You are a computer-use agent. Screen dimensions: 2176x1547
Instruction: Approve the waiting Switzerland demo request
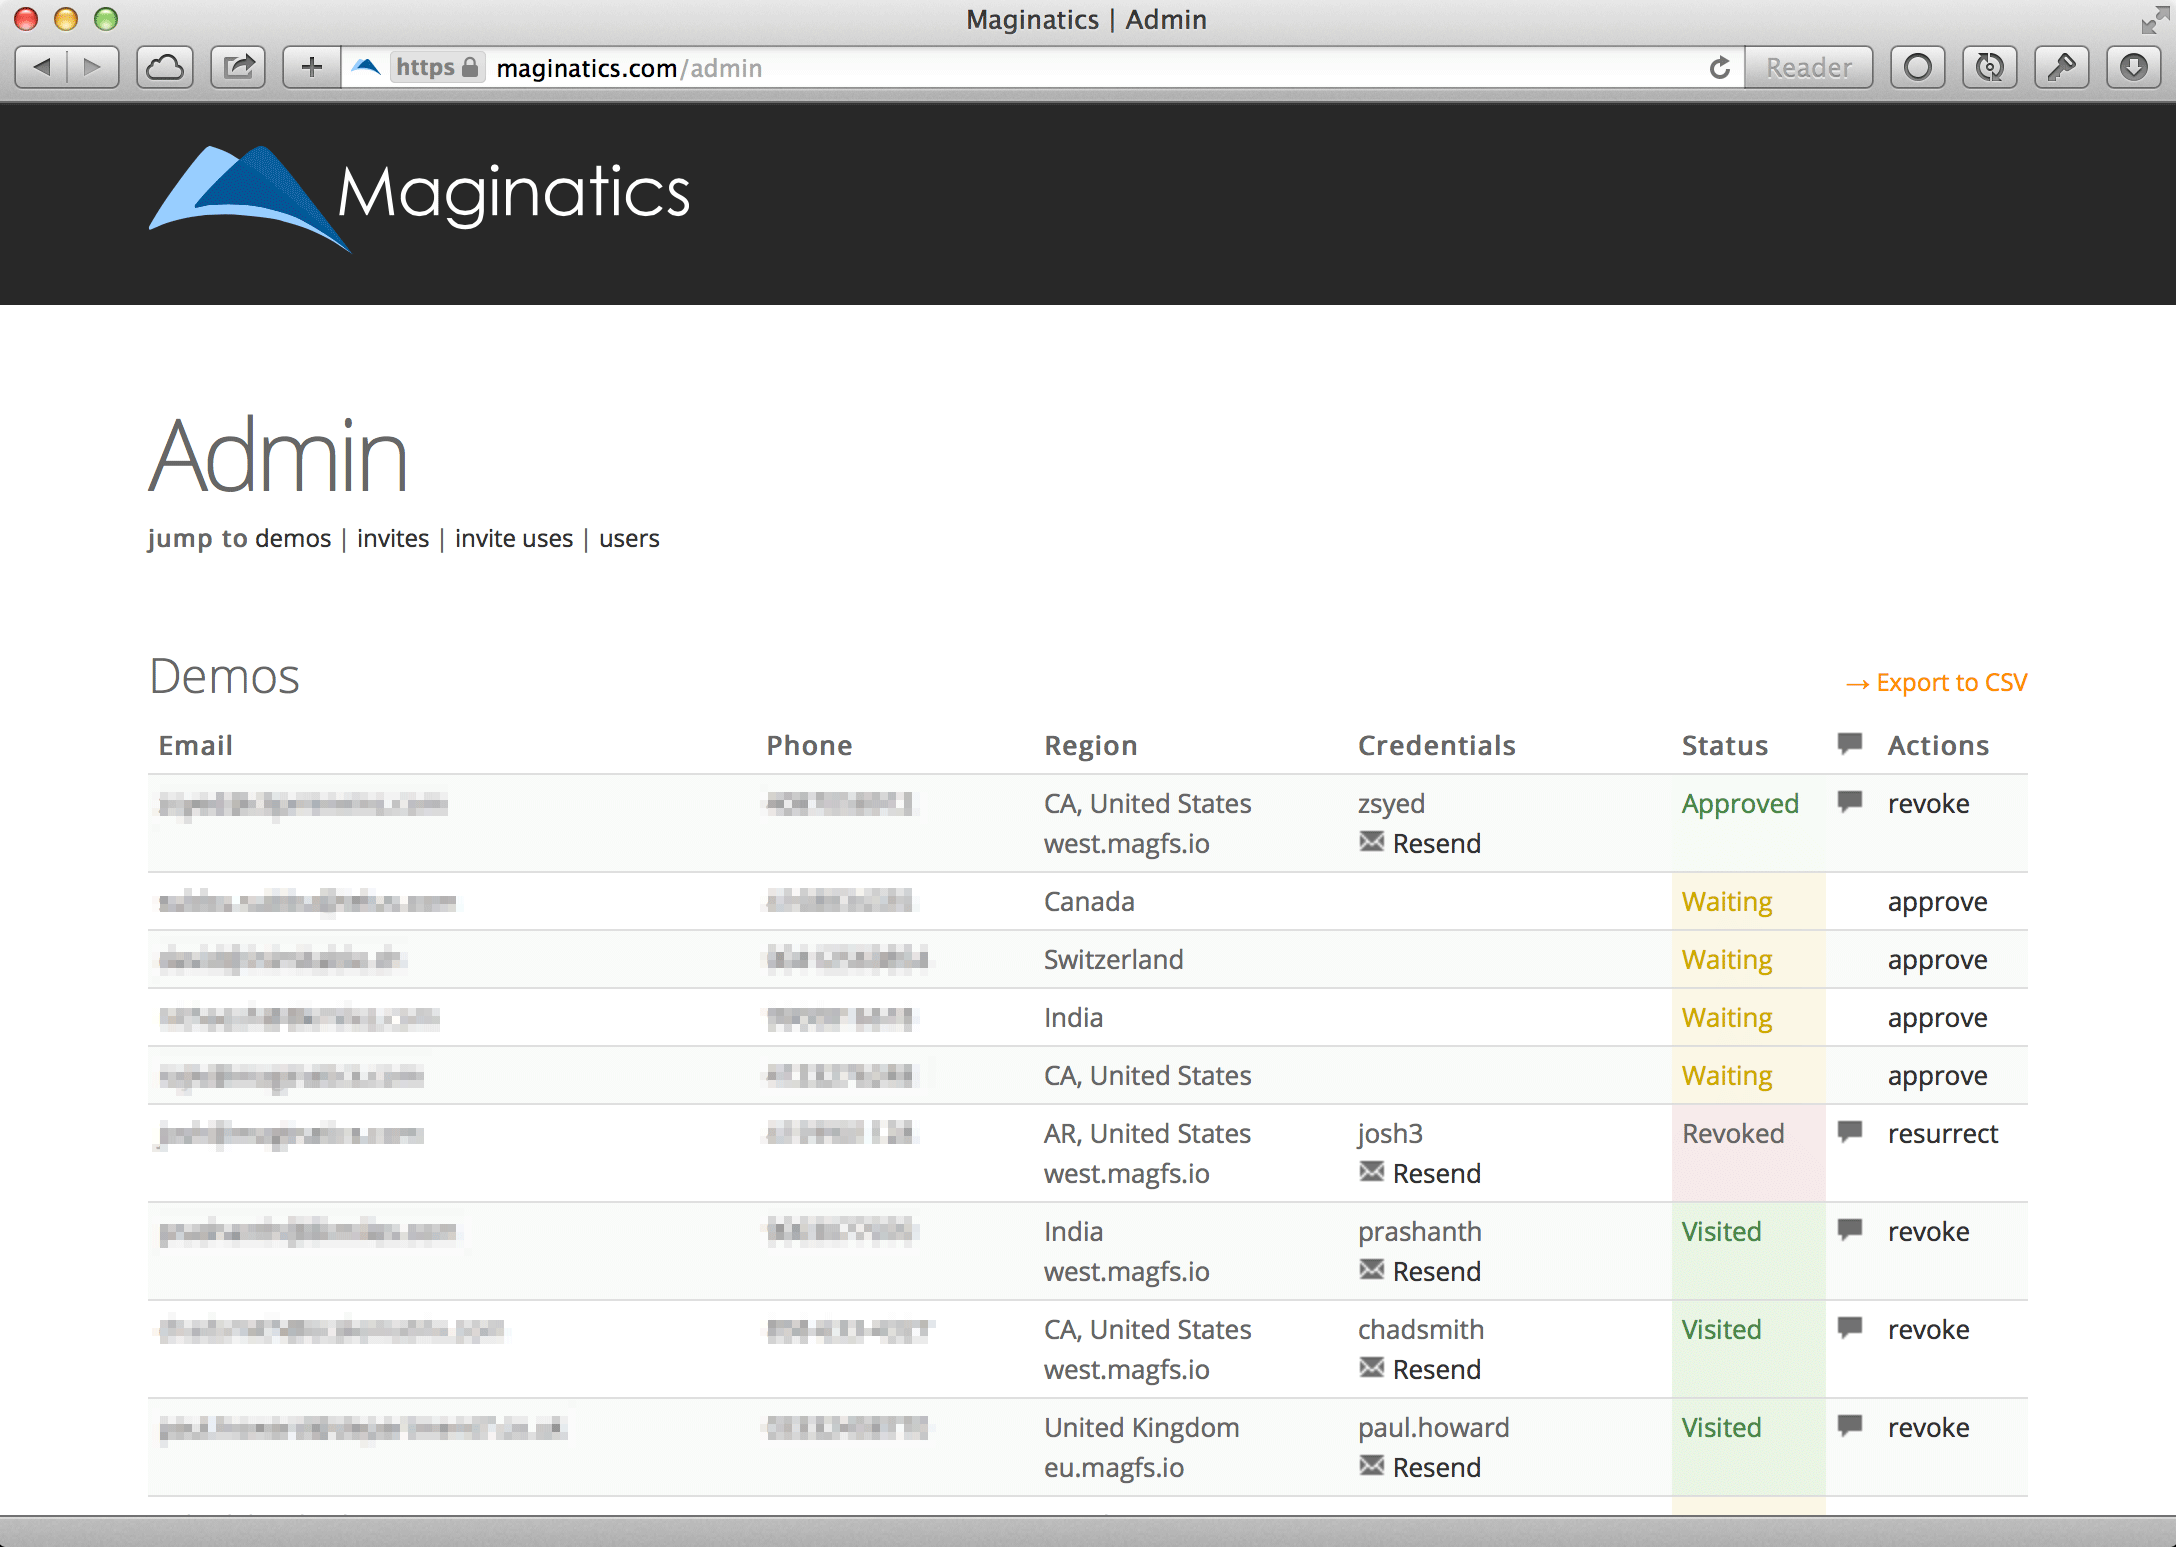coord(1937,959)
